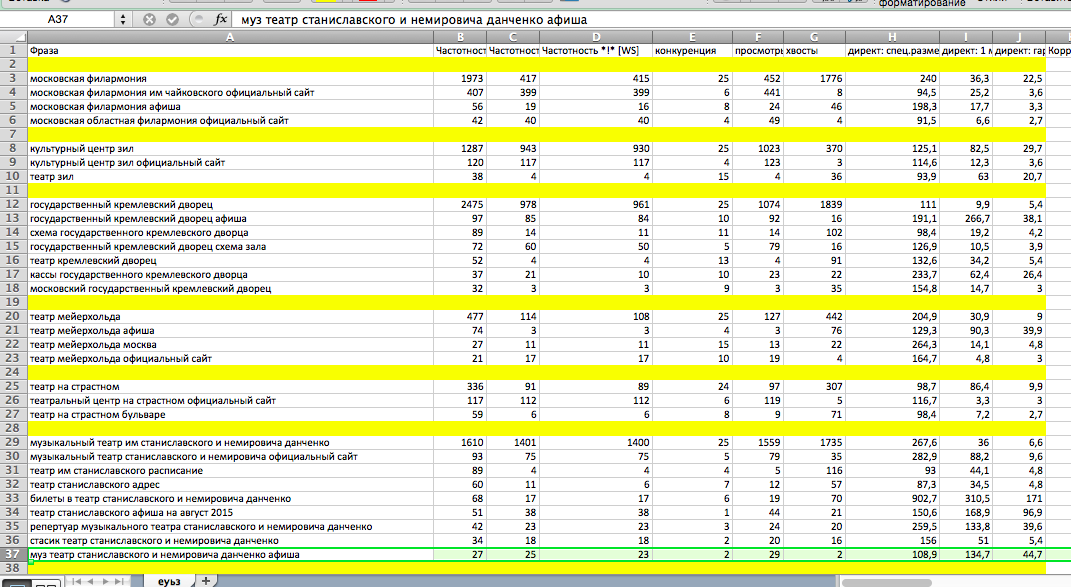
Task: Click header cell Частотность *!* [WS]
Action: coord(596,51)
